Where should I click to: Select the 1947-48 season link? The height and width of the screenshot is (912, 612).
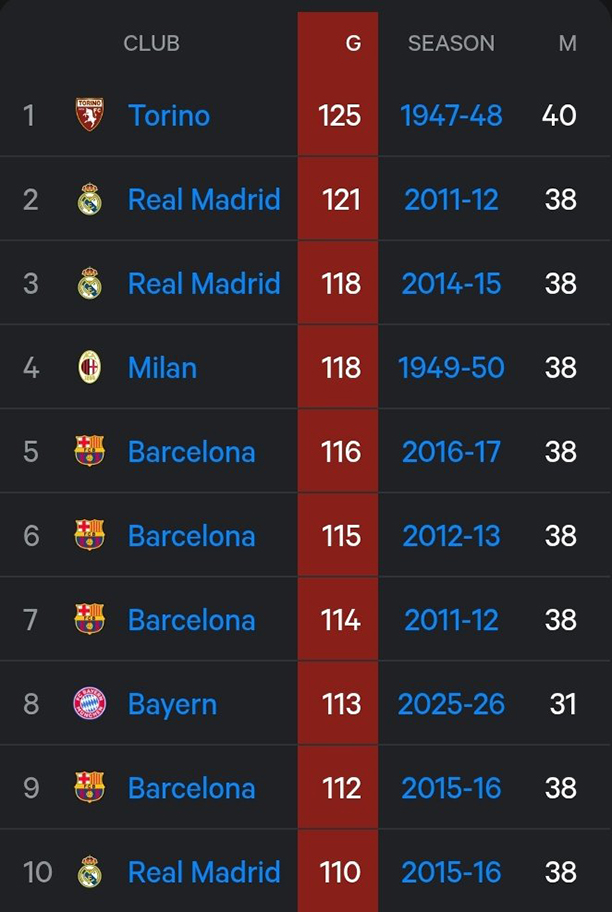tap(451, 115)
